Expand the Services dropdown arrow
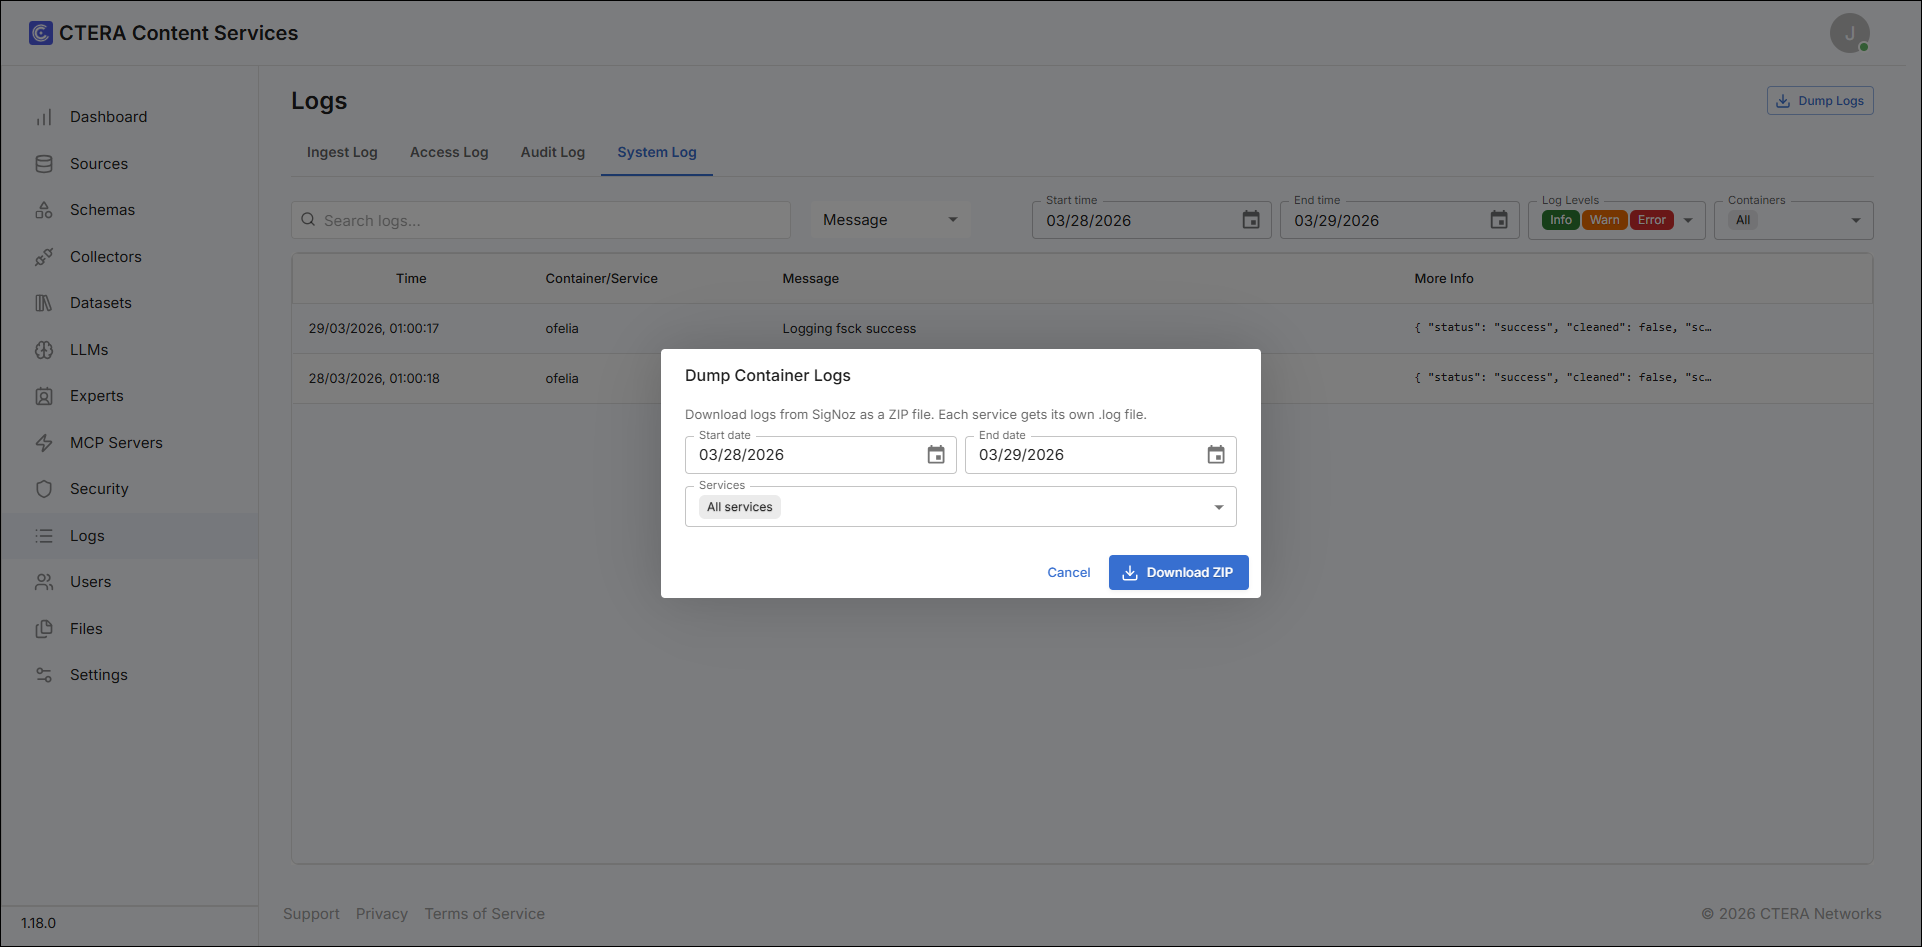Screen dimensions: 1922x947 point(1219,507)
